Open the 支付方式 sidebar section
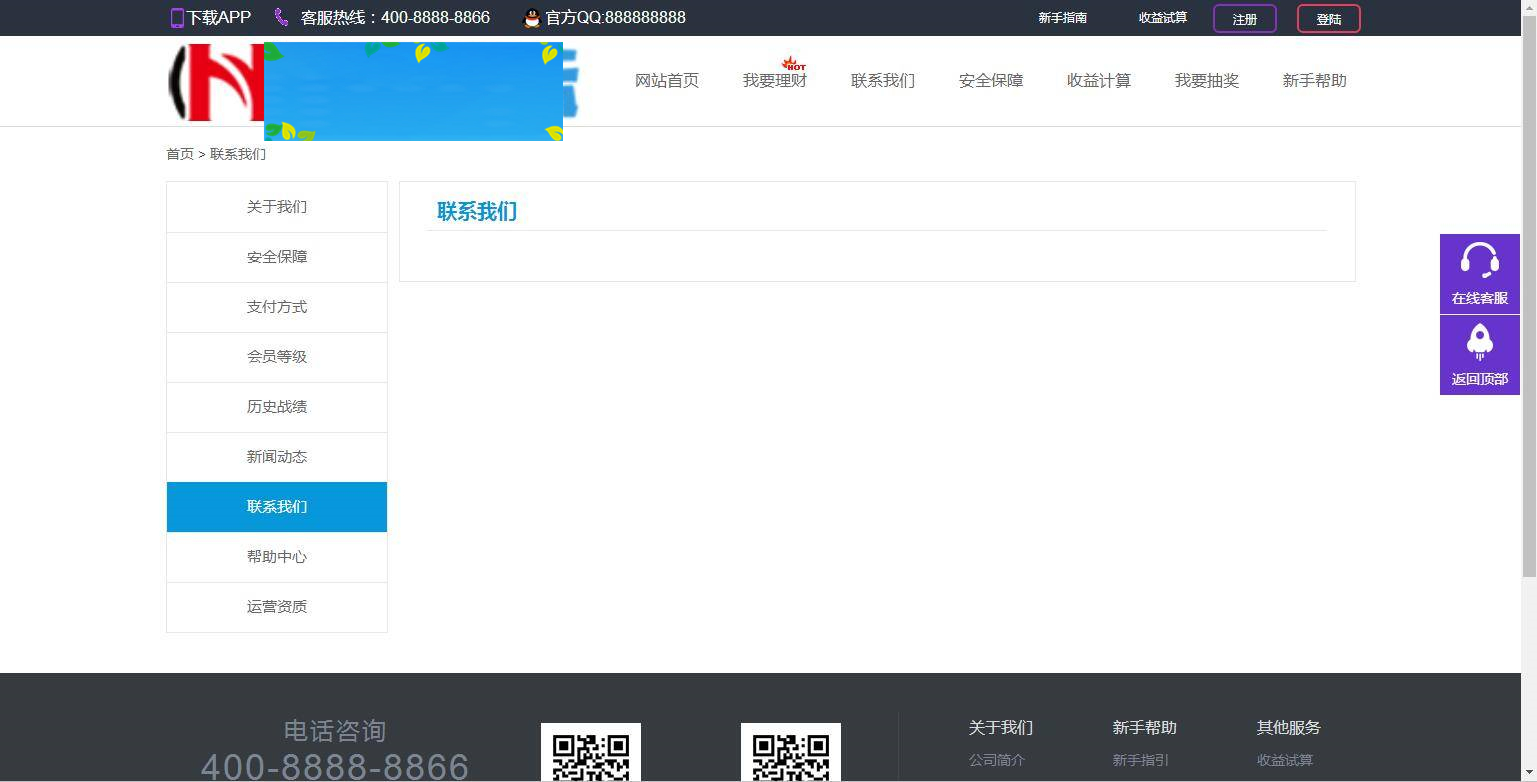Screen dimensions: 1537x782 [277, 307]
